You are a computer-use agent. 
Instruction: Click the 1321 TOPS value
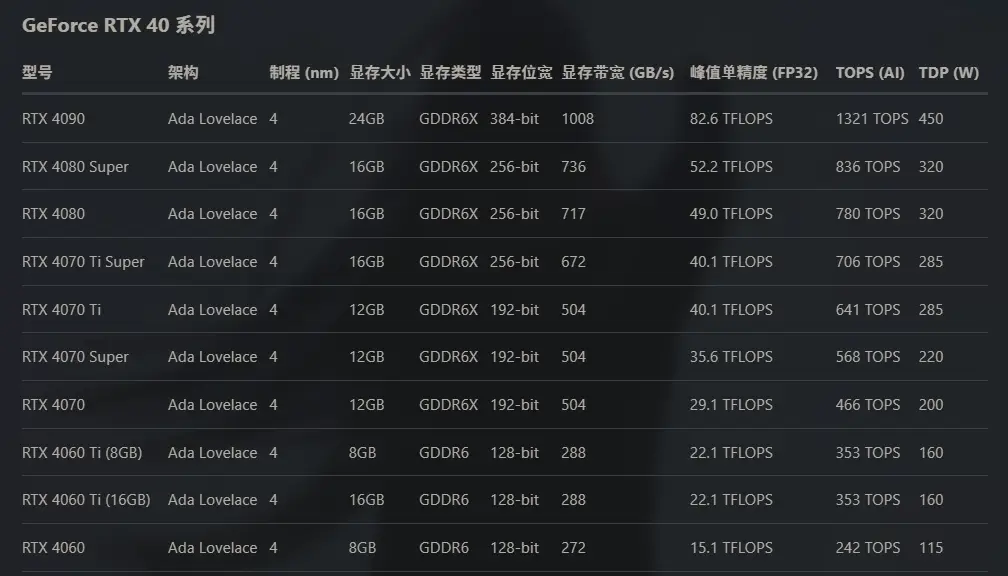click(872, 119)
